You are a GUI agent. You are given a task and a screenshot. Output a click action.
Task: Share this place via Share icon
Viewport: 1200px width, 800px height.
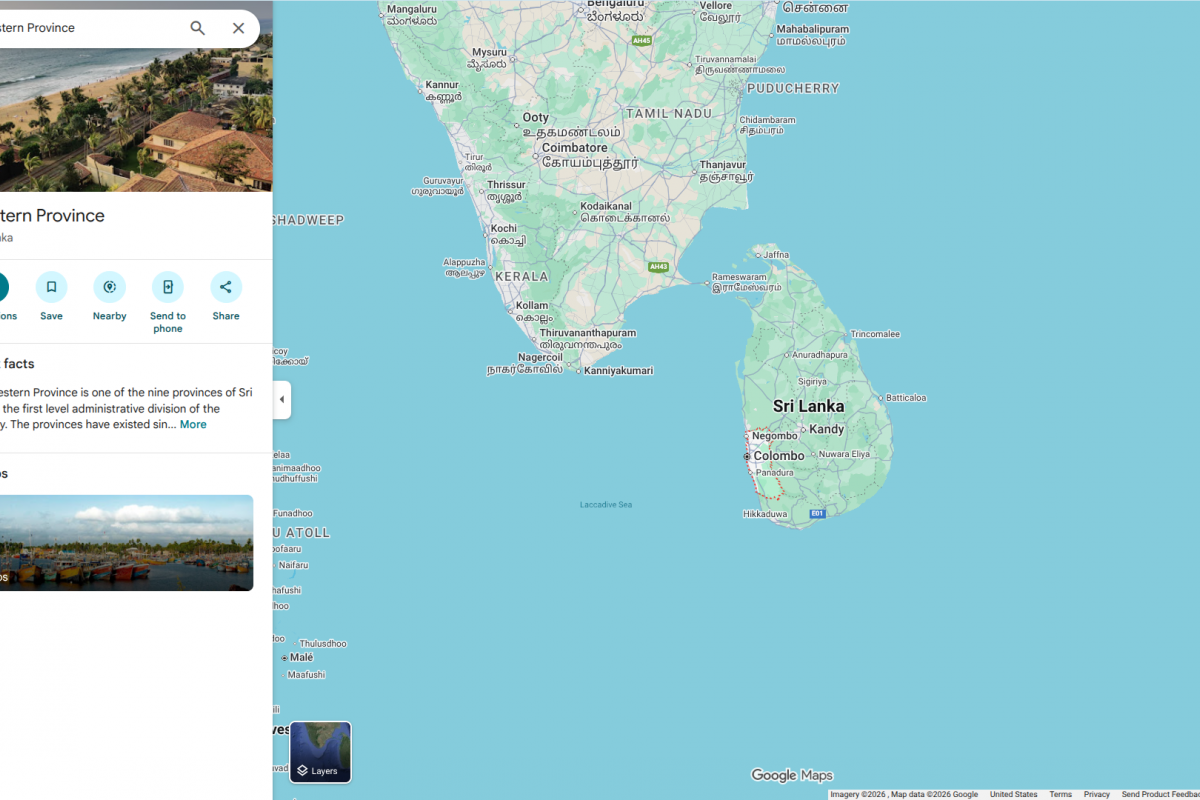[x=225, y=288]
